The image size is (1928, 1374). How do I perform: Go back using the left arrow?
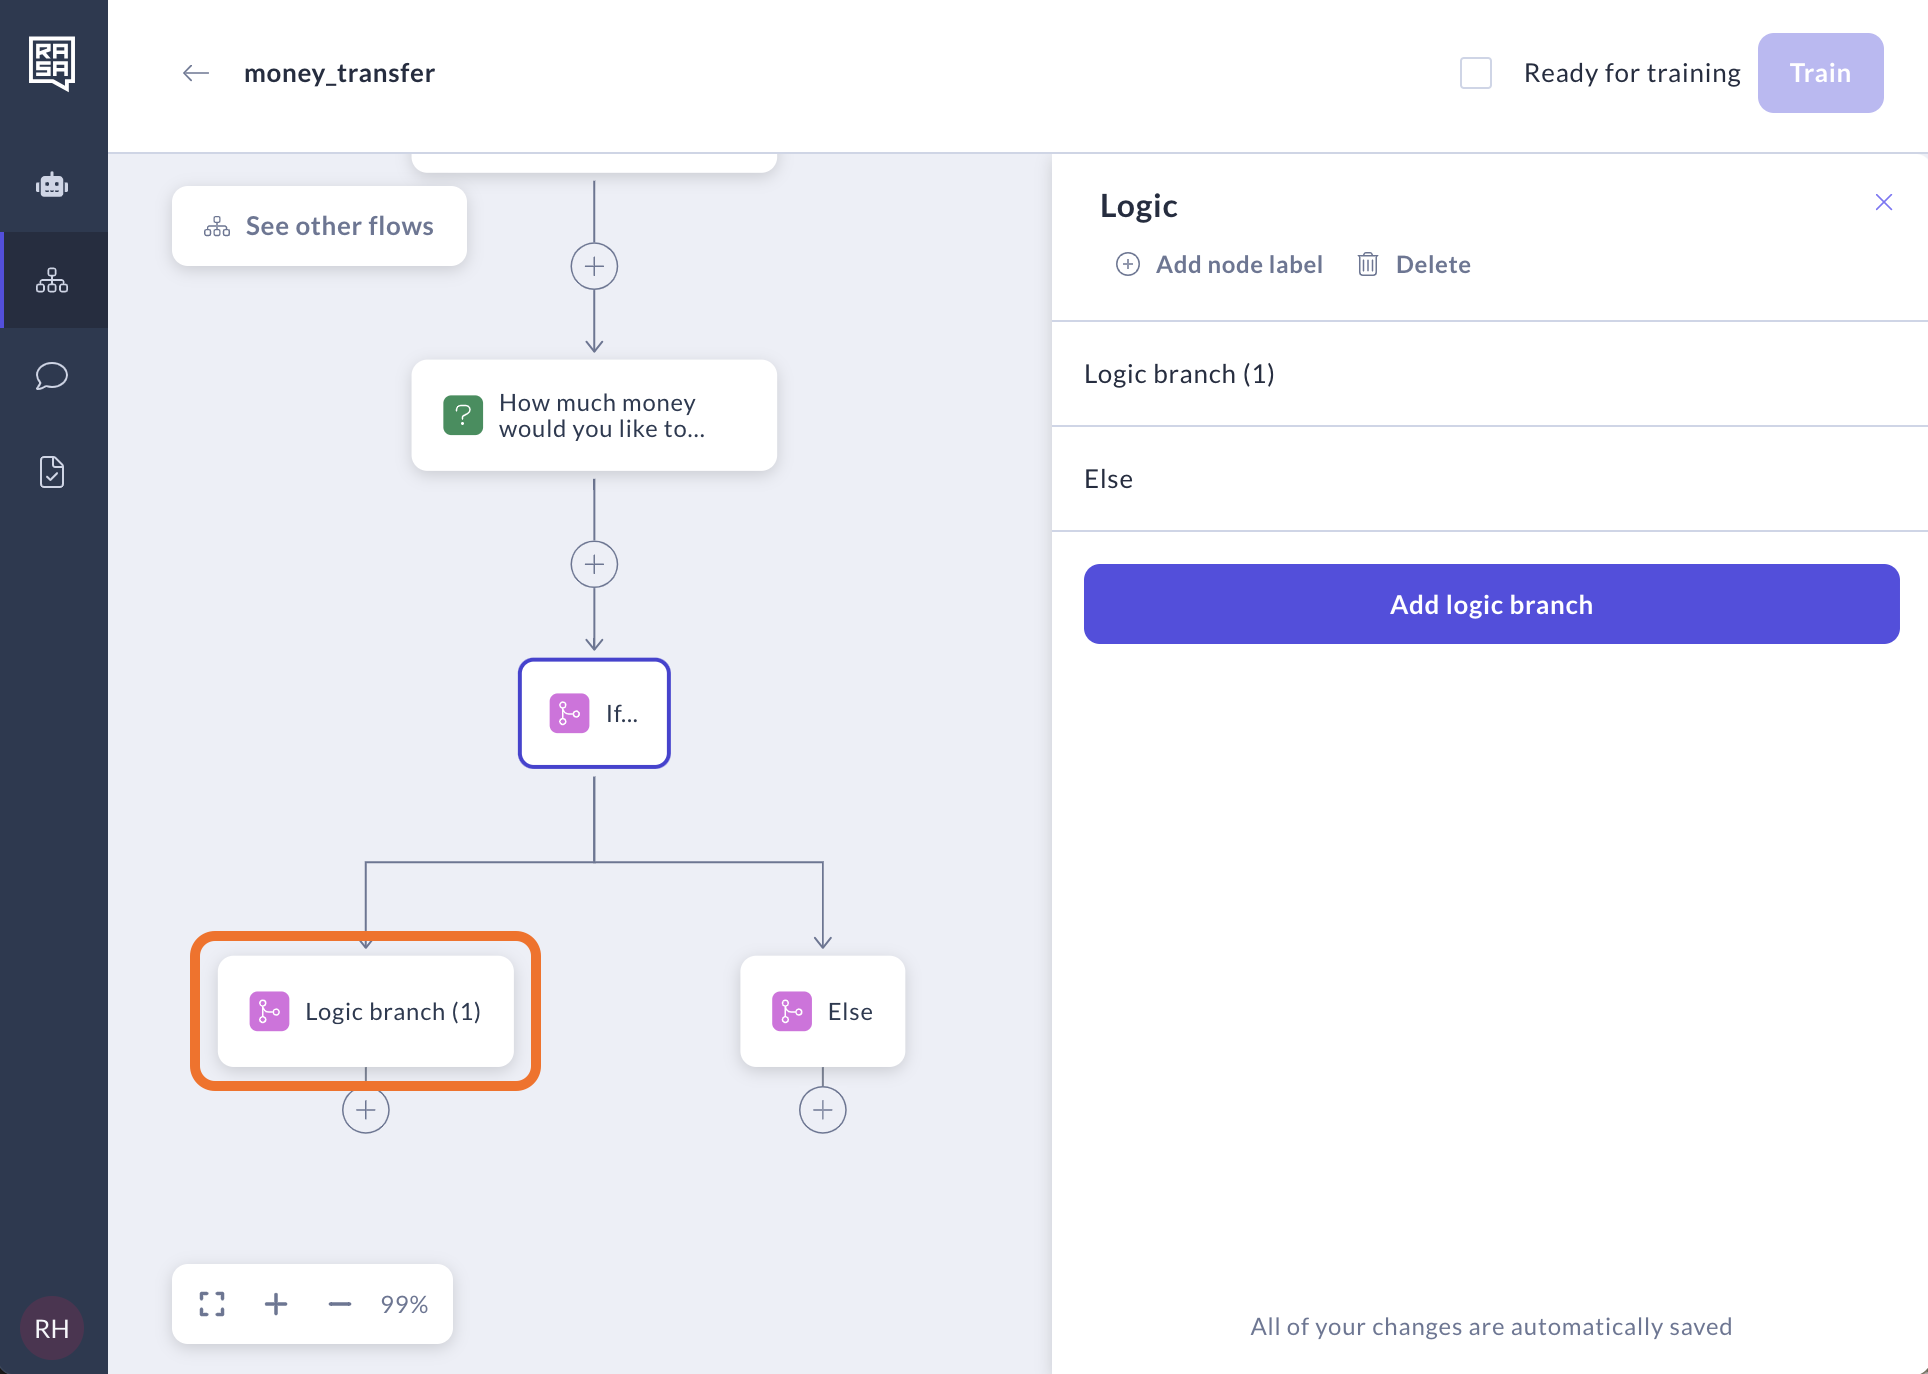[x=196, y=73]
